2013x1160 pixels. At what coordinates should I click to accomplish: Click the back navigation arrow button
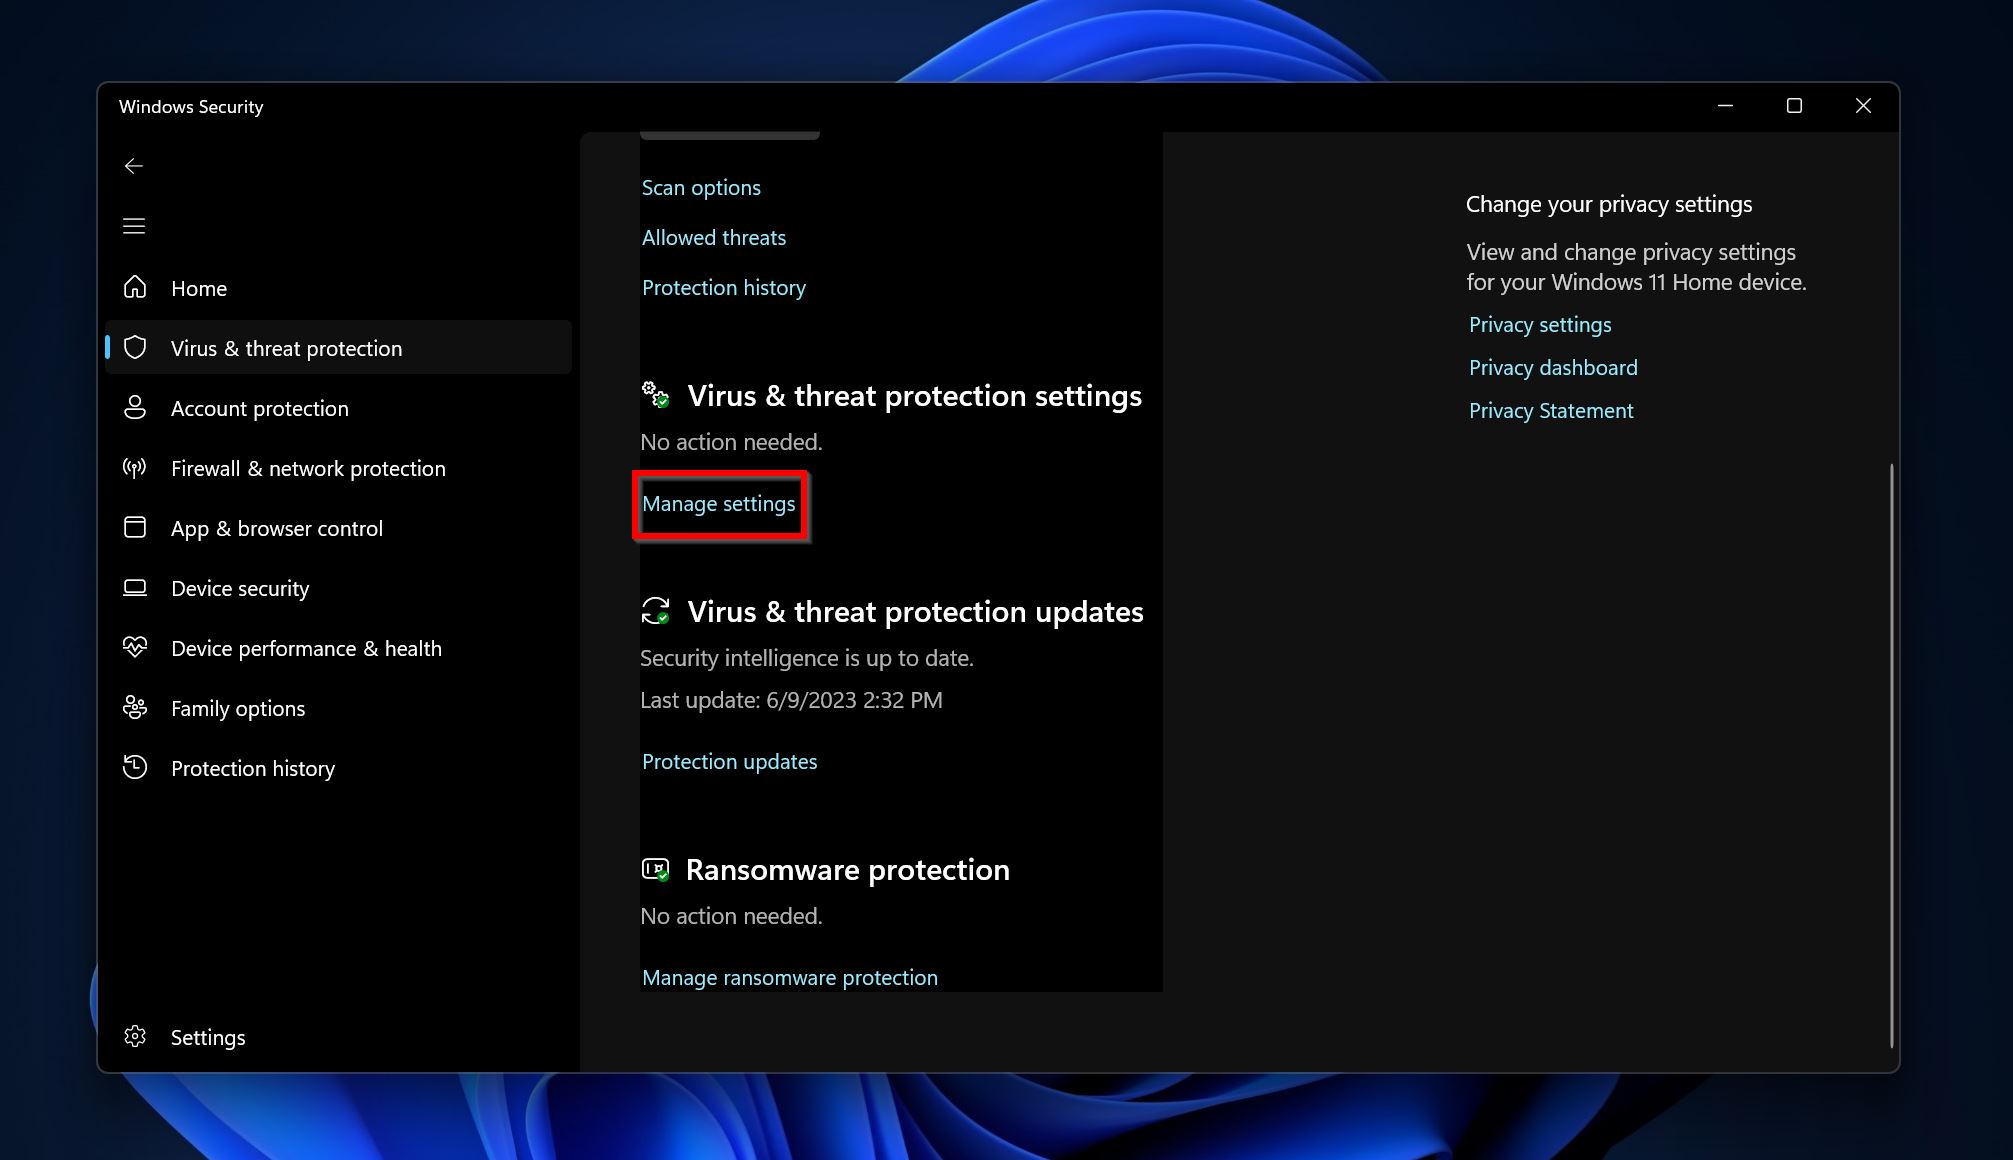[x=134, y=166]
